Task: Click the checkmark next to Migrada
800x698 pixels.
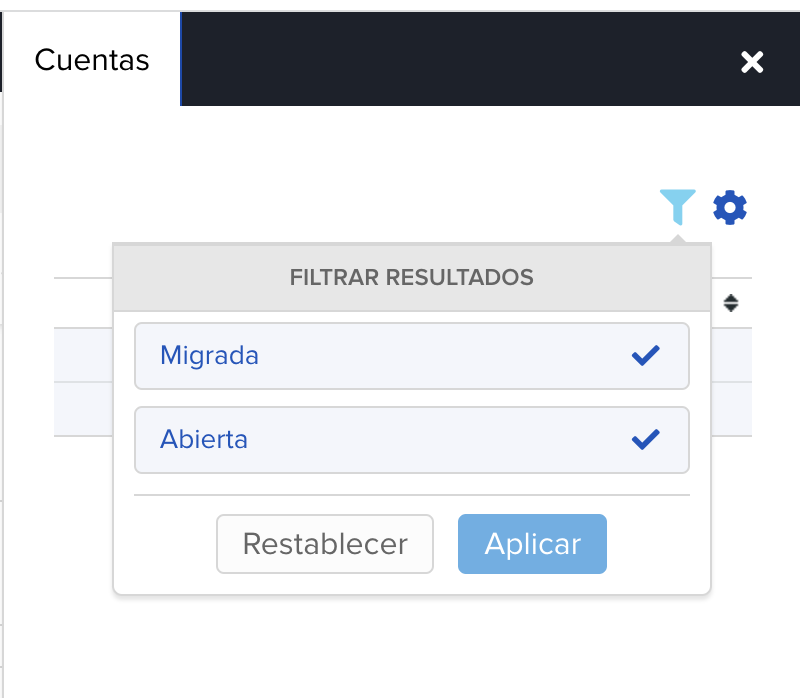Action: [x=646, y=356]
